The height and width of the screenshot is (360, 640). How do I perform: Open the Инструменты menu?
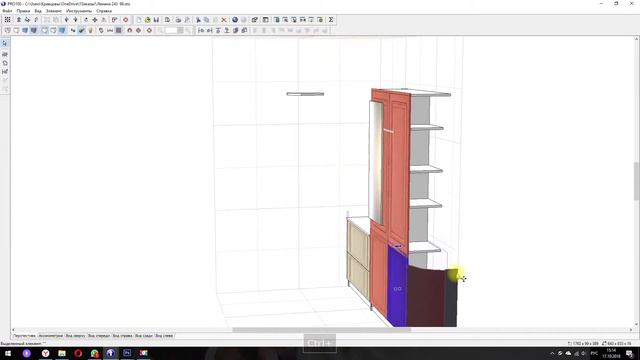[79, 11]
